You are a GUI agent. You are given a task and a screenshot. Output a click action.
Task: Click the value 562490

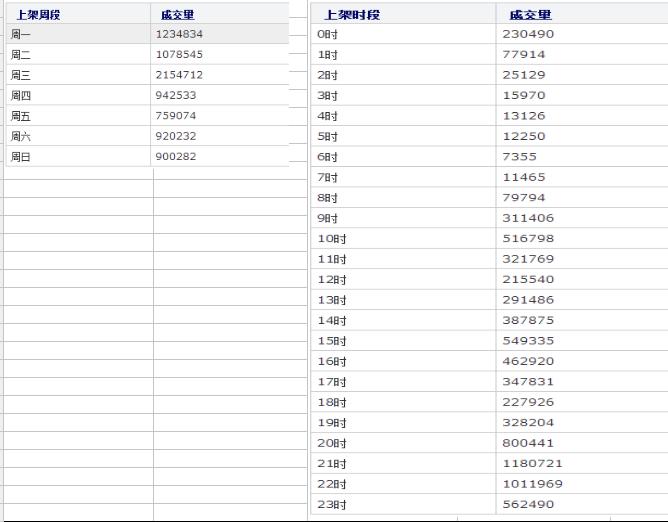528,505
